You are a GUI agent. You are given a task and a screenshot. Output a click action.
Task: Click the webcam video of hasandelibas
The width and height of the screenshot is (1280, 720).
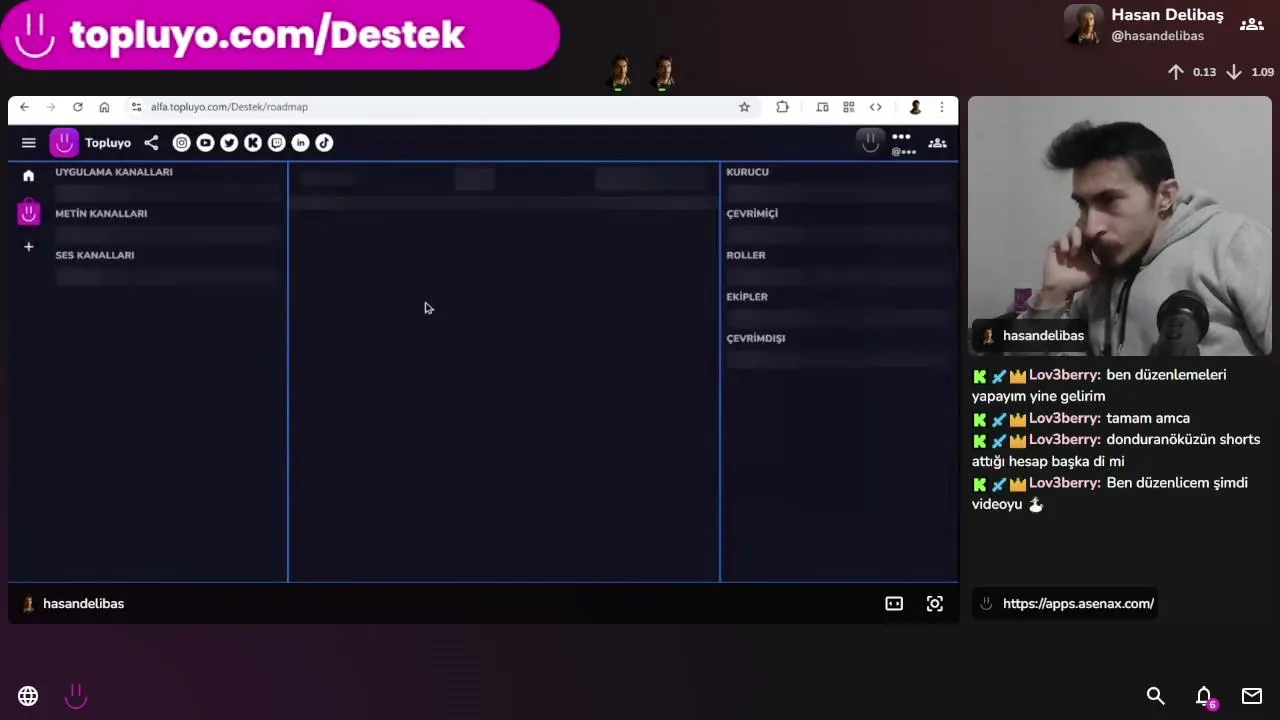click(x=1120, y=226)
